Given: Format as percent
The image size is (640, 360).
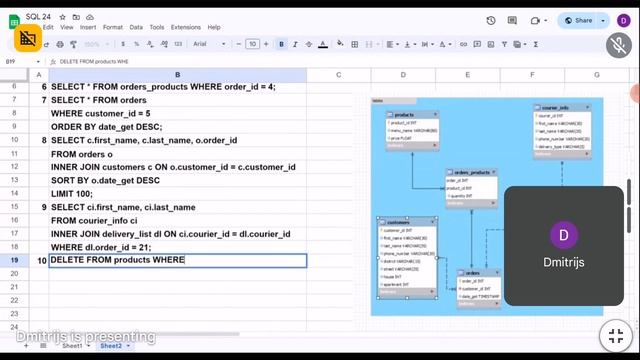Looking at the screenshot, I should point(136,44).
